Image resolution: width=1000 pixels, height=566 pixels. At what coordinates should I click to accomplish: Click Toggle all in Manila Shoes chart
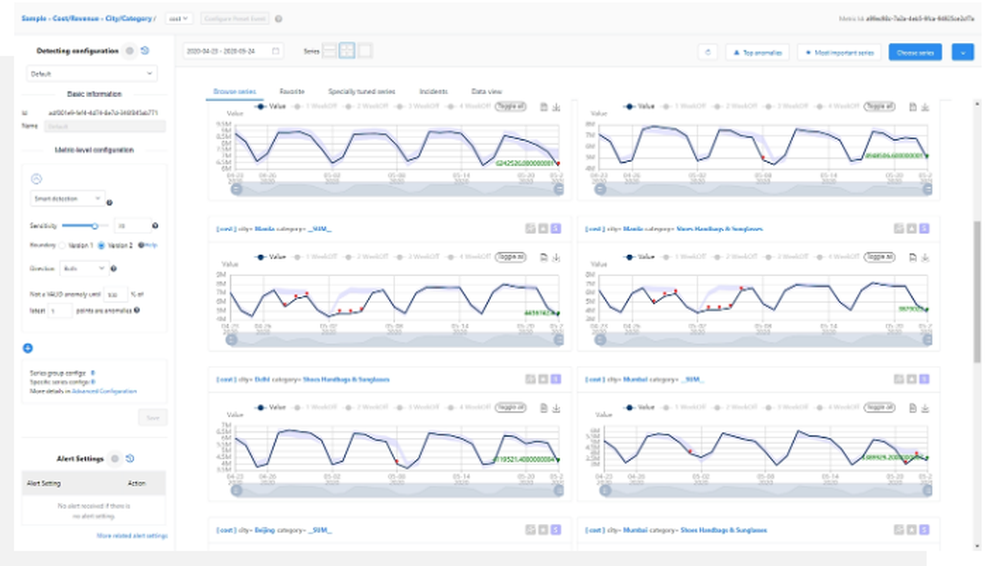coord(879,257)
